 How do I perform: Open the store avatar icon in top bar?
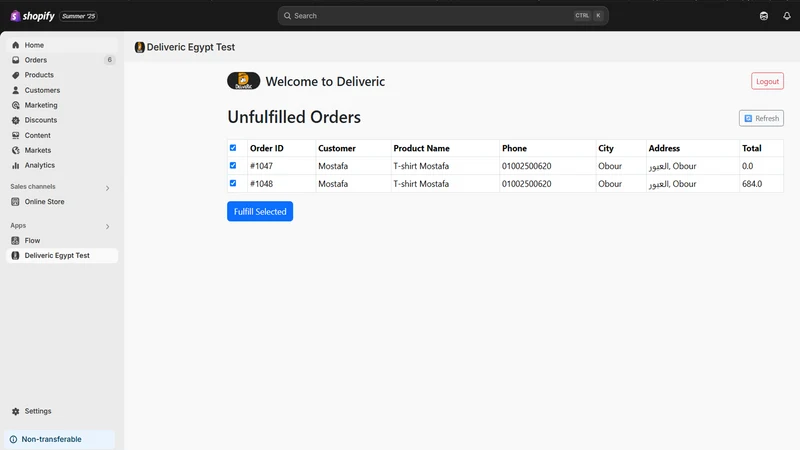click(764, 16)
